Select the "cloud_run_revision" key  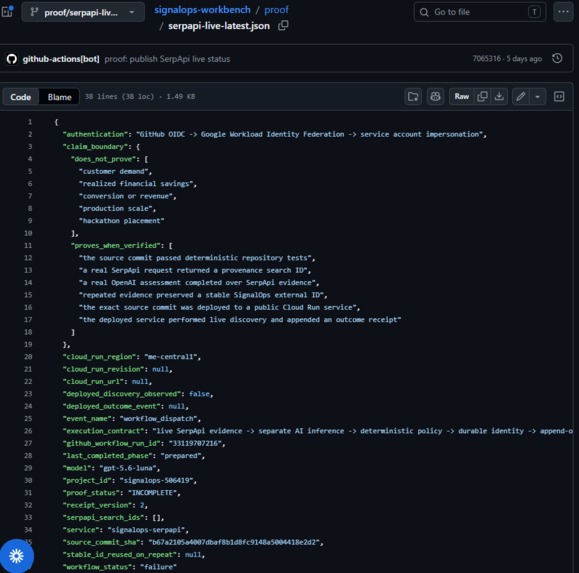[103, 369]
